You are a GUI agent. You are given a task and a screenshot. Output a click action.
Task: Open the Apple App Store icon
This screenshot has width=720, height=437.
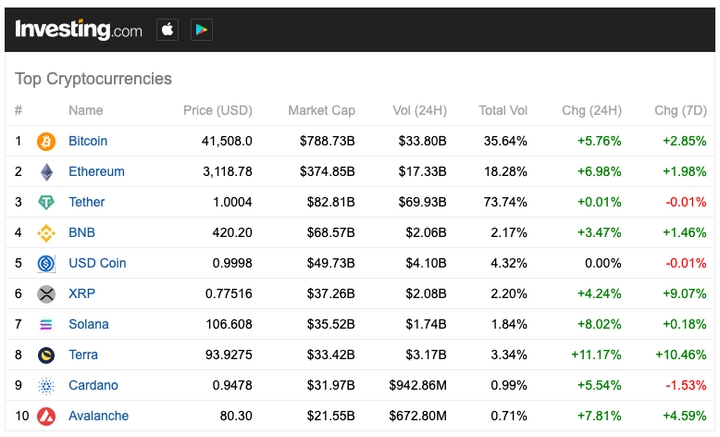point(168,30)
